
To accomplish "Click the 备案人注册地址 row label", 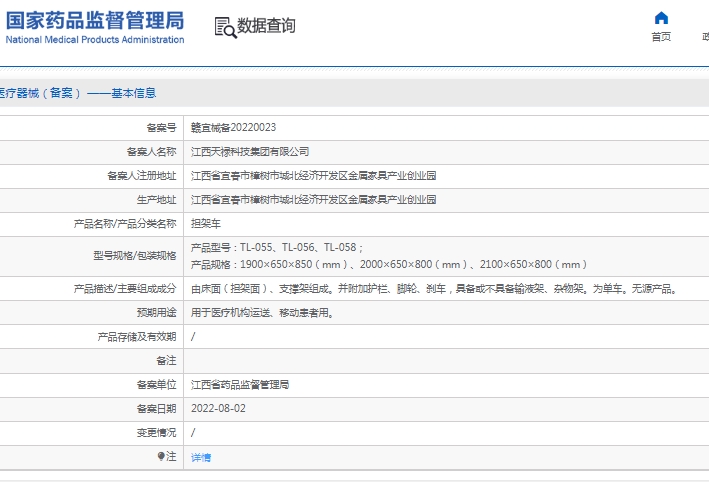I will [142, 176].
